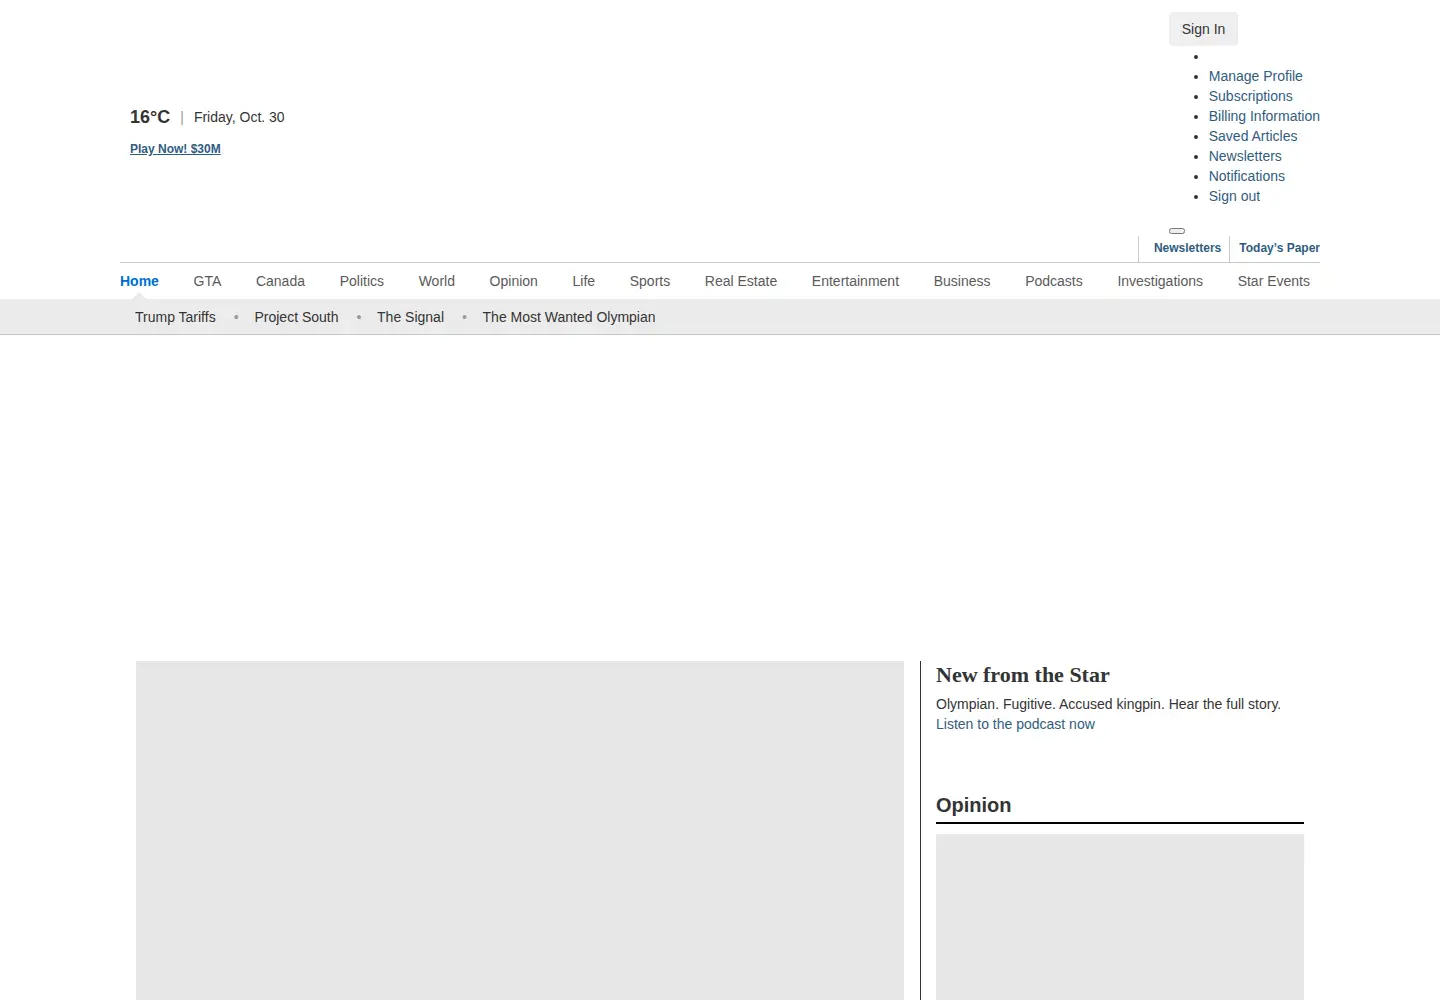This screenshot has width=1440, height=1000.
Task: Open the Podcasts section
Action: click(x=1053, y=281)
